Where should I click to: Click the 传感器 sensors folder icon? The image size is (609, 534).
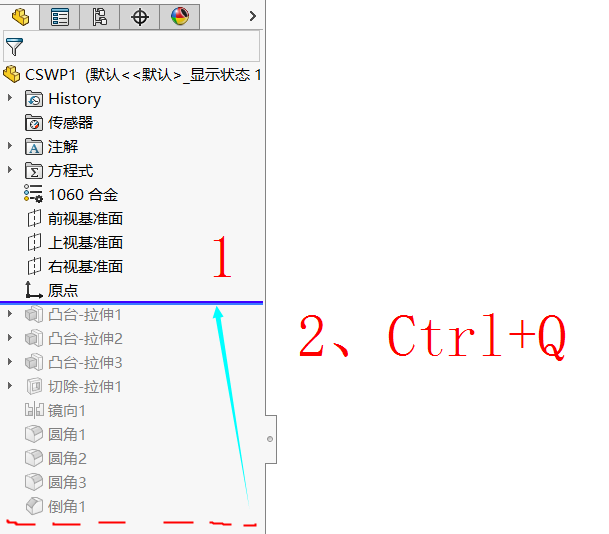point(34,123)
